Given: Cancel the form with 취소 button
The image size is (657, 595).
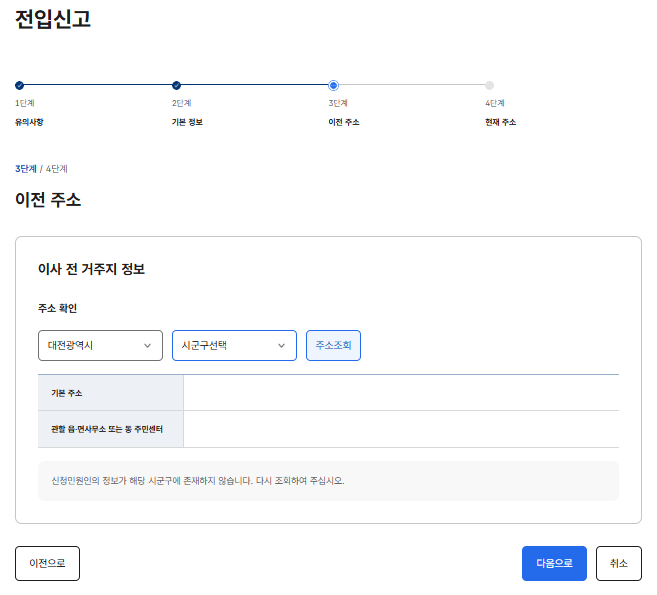Looking at the screenshot, I should pos(618,563).
